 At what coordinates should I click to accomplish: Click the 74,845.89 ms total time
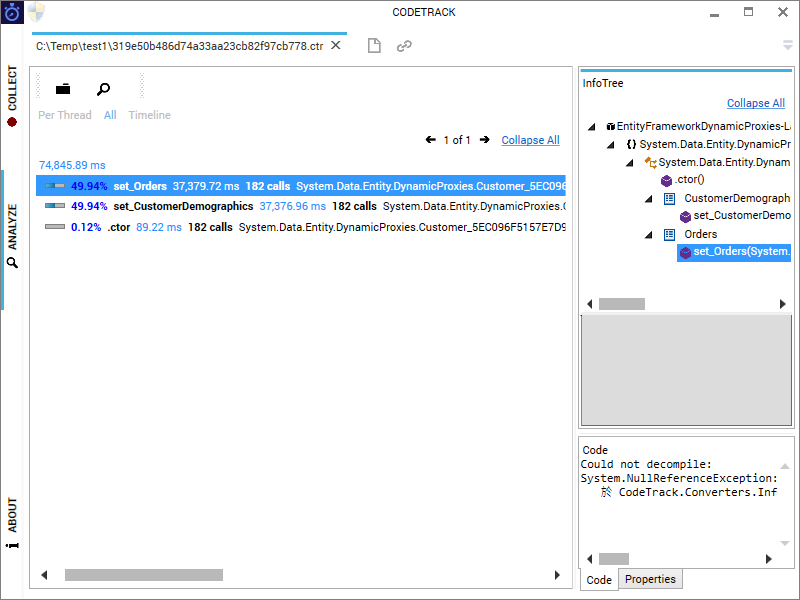(72, 165)
